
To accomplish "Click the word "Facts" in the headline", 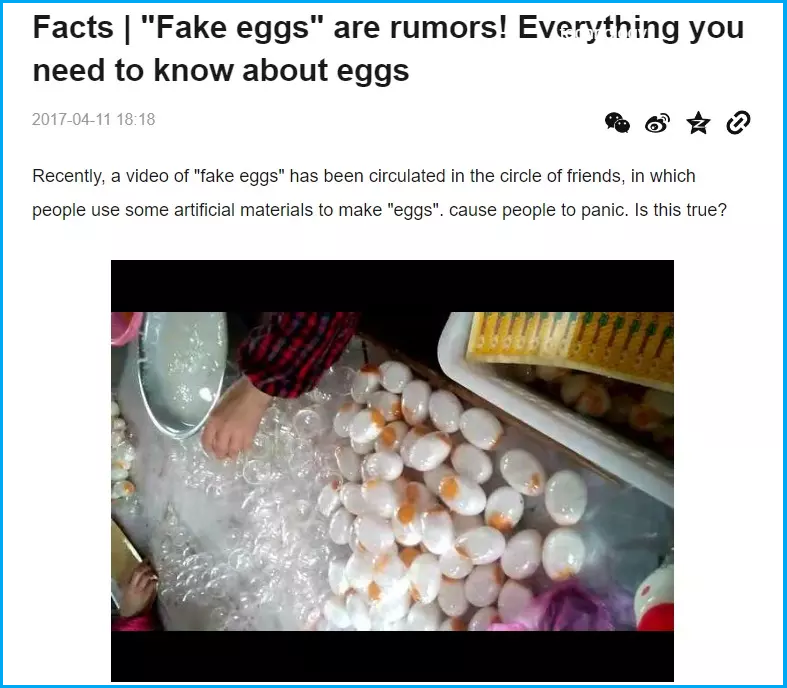I will click(73, 27).
